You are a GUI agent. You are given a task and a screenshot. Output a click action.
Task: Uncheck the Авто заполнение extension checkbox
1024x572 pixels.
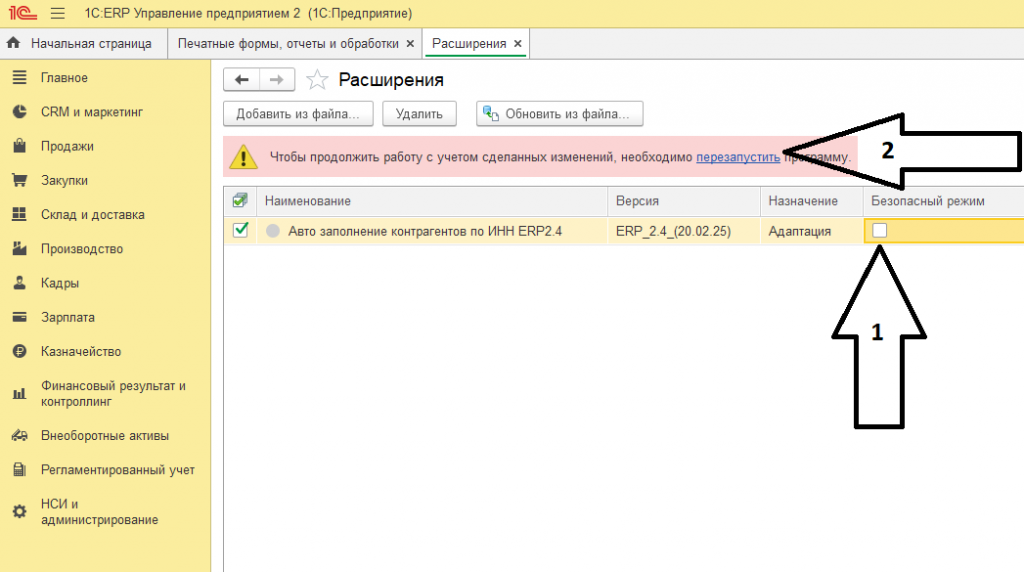(240, 230)
